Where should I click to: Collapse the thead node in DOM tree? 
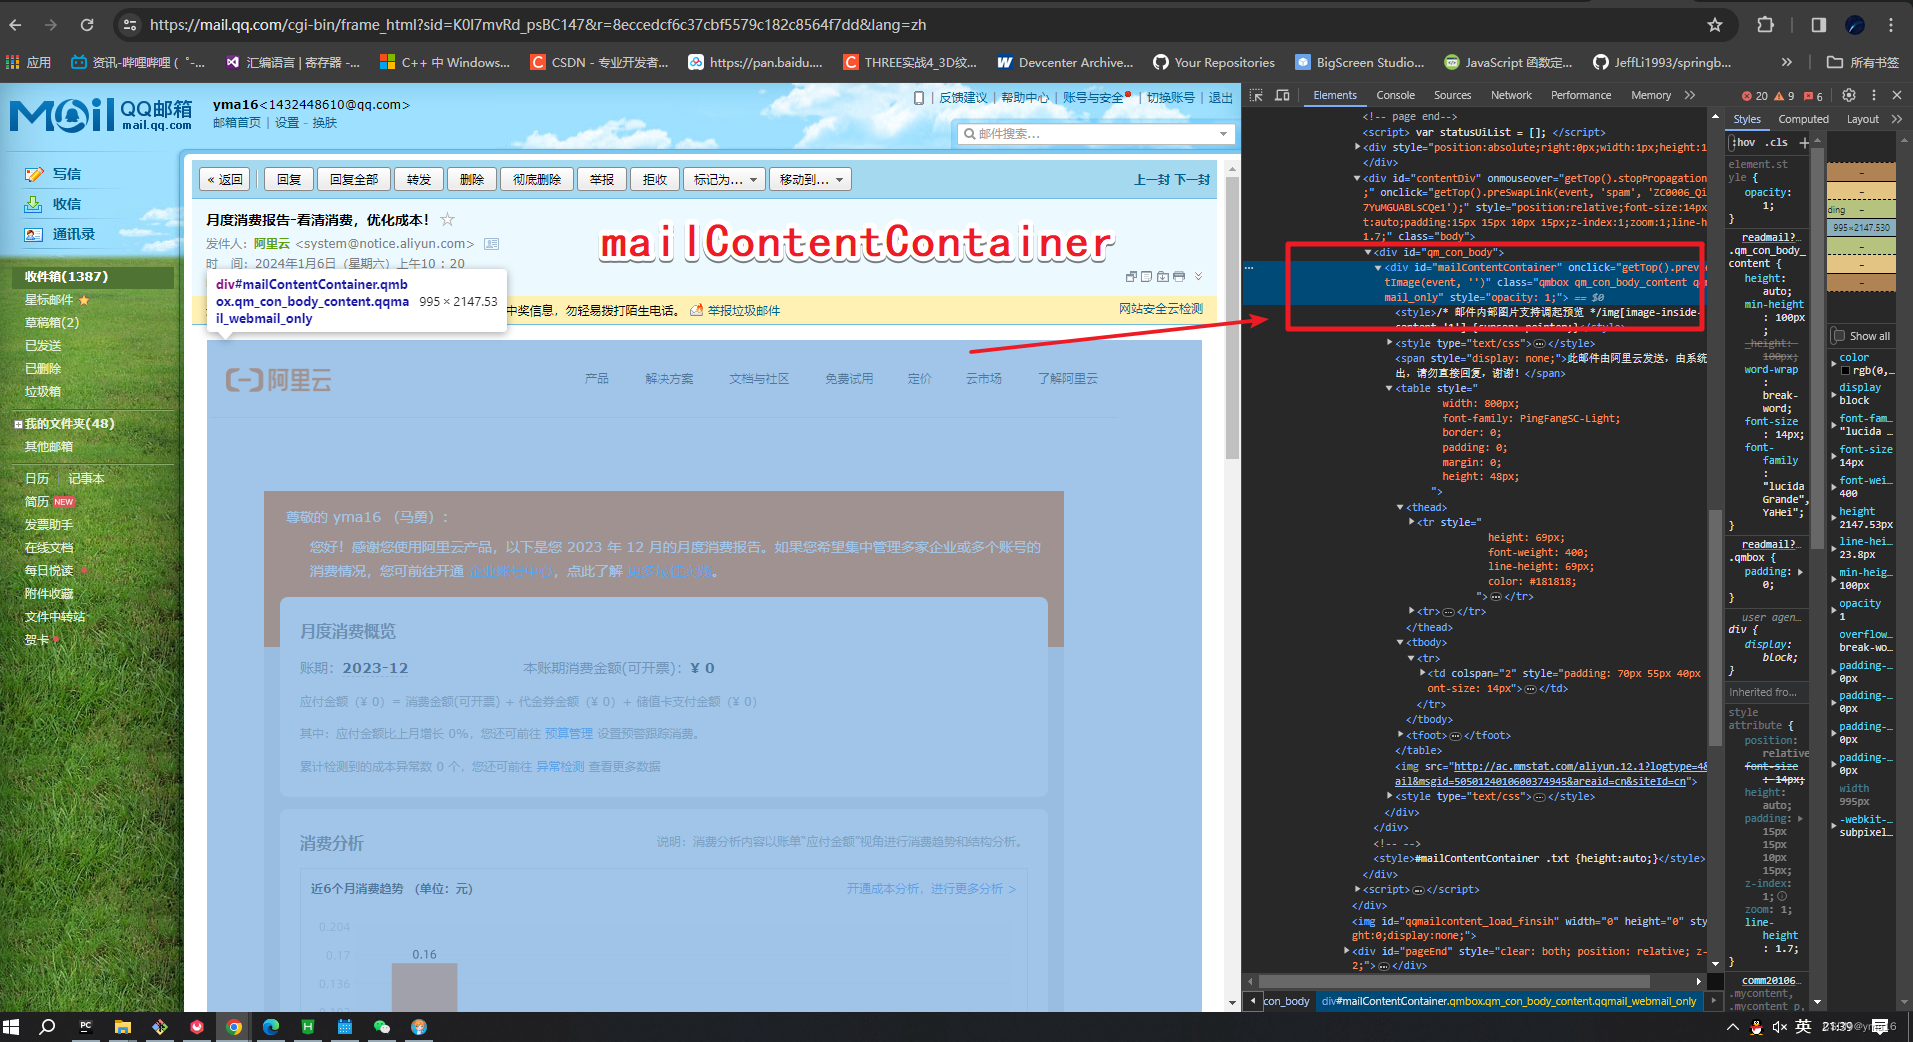(x=1400, y=508)
